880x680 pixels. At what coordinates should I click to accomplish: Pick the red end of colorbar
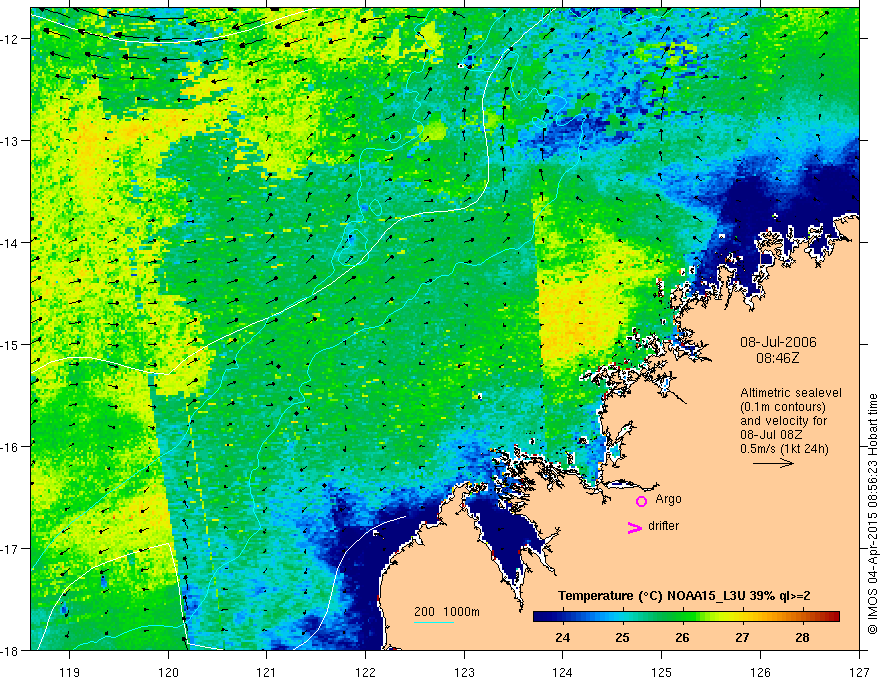[833, 617]
